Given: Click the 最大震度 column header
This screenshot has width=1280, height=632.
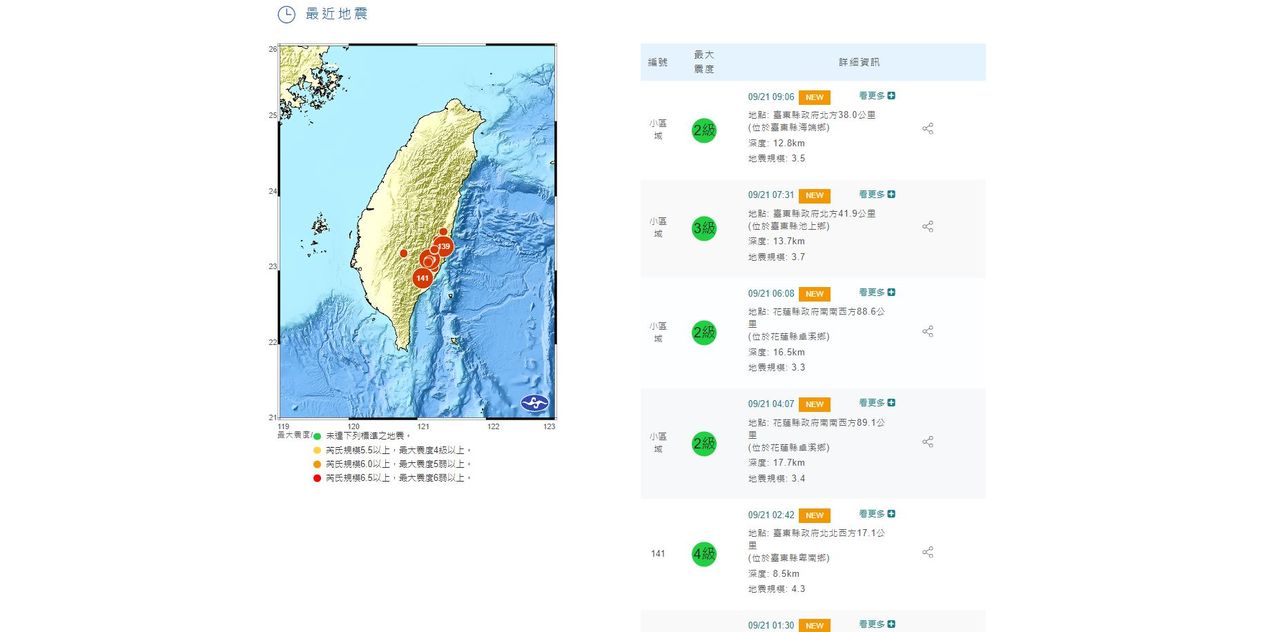Looking at the screenshot, I should pyautogui.click(x=704, y=62).
